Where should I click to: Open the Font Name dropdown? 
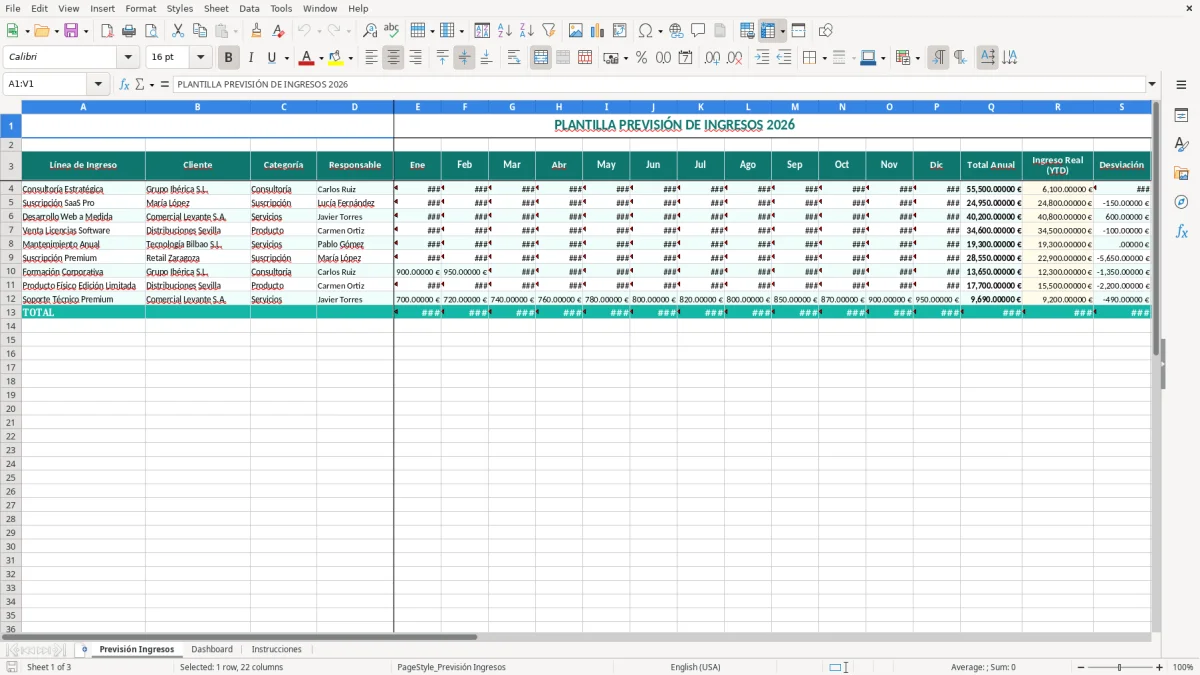click(x=128, y=58)
